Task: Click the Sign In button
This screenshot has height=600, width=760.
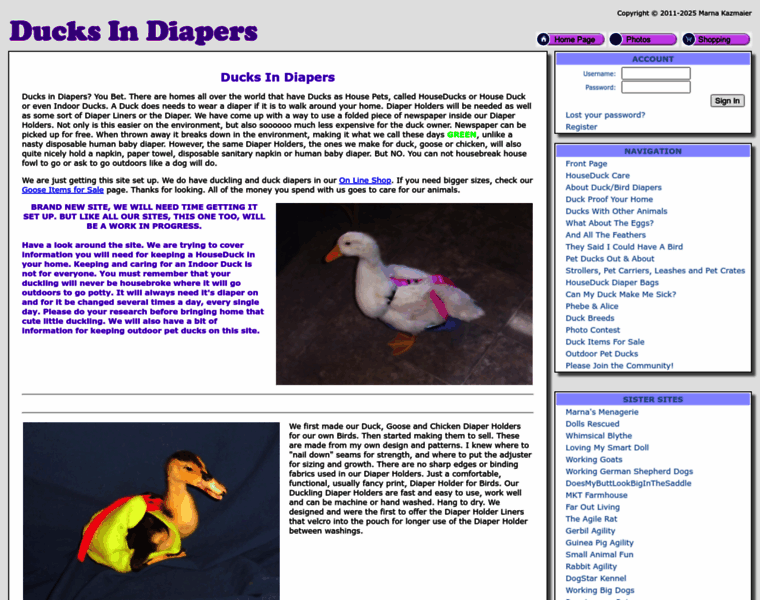Action: coord(727,101)
